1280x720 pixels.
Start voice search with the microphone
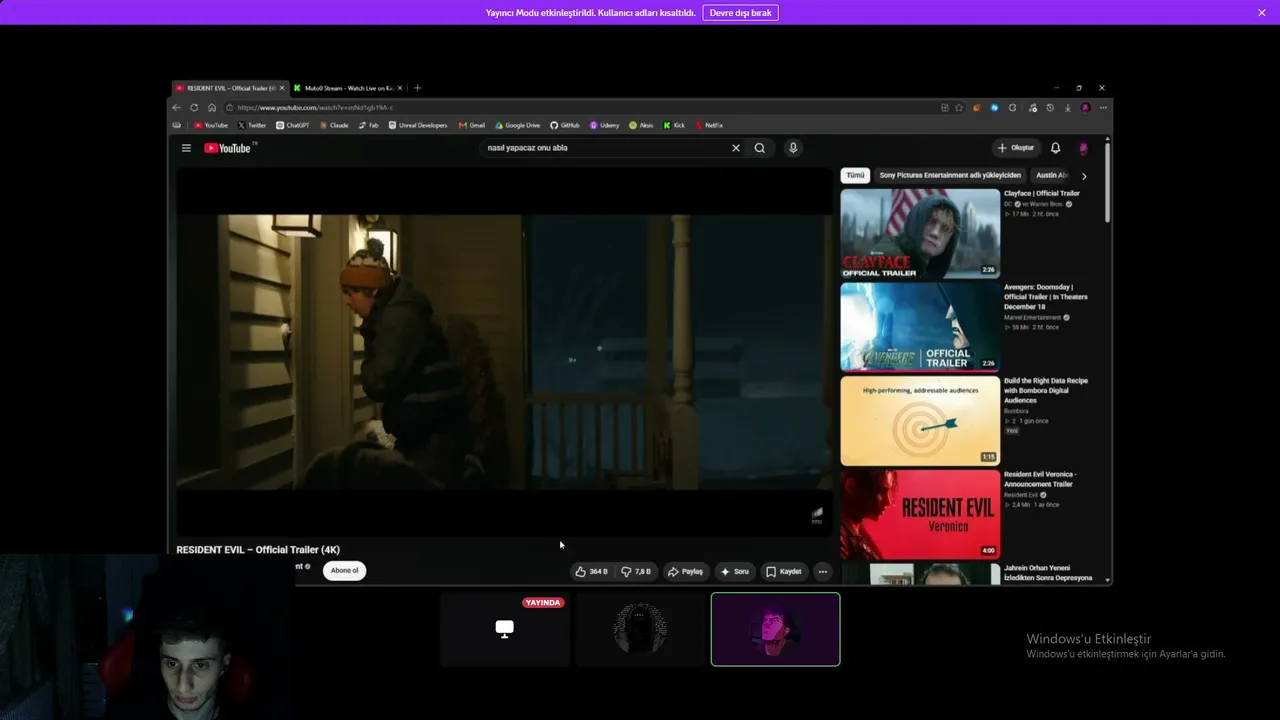[x=793, y=148]
